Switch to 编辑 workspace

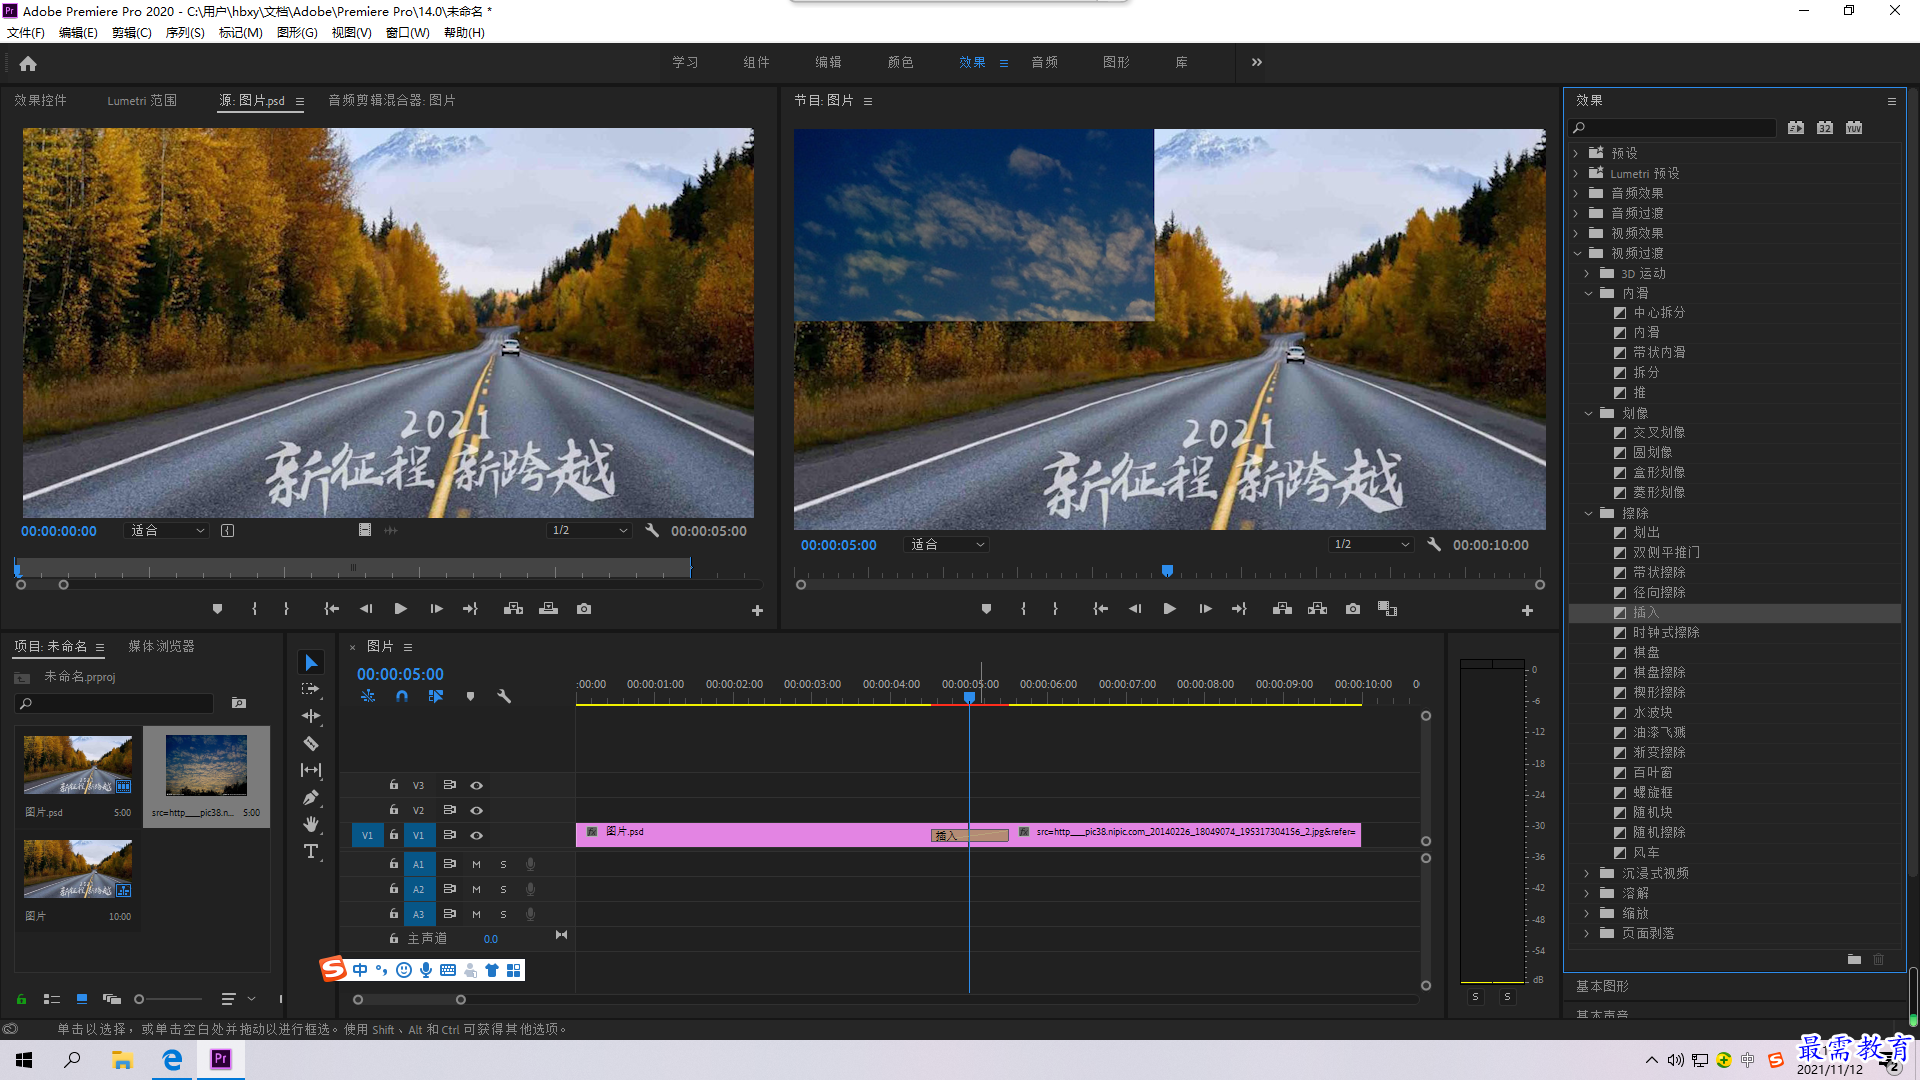point(828,62)
